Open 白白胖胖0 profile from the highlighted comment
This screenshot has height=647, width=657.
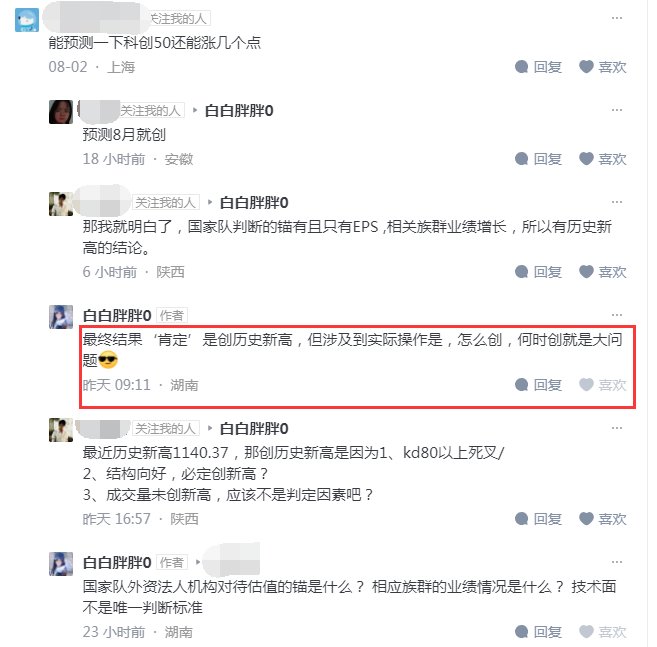click(117, 316)
